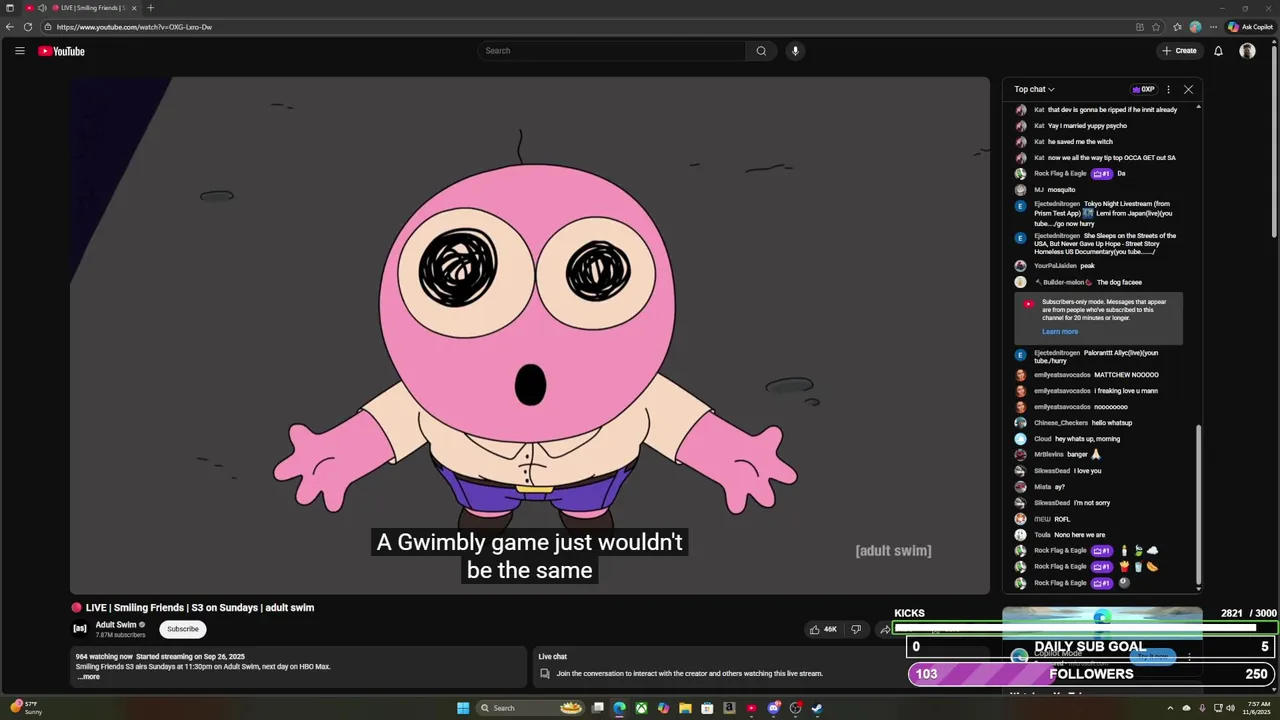Open Microsoft Edge from taskbar
The image size is (1280, 720).
click(x=619, y=708)
